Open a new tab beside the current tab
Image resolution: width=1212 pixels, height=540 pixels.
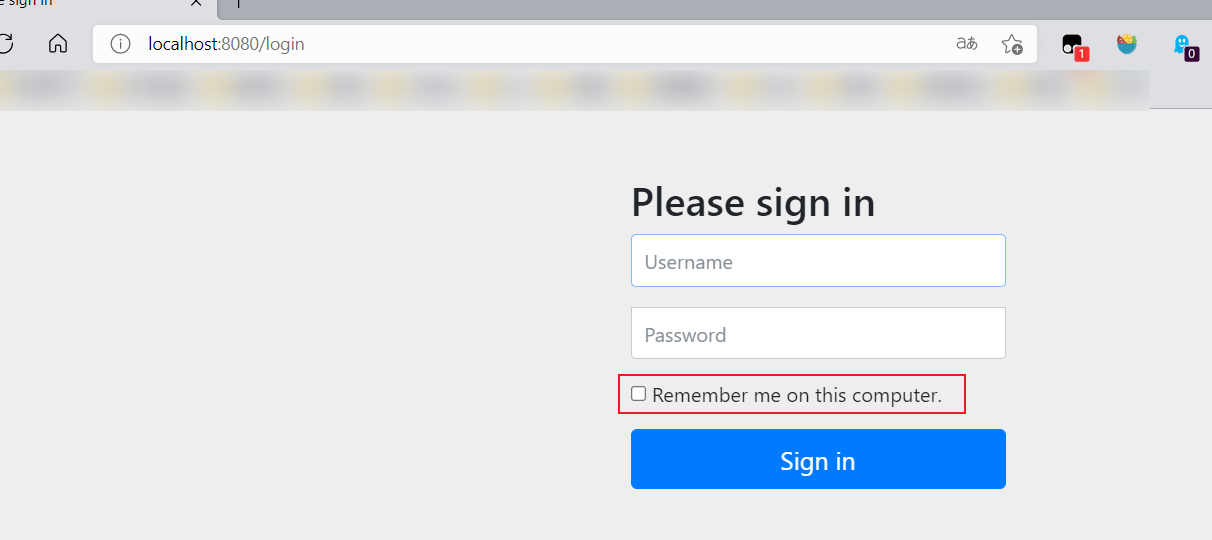[238, 4]
